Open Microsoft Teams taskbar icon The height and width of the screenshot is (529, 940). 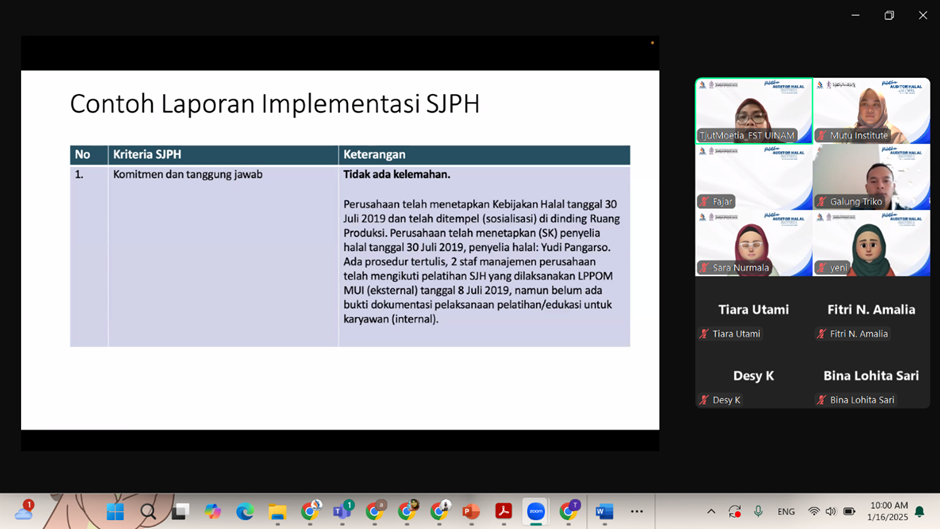tap(342, 511)
